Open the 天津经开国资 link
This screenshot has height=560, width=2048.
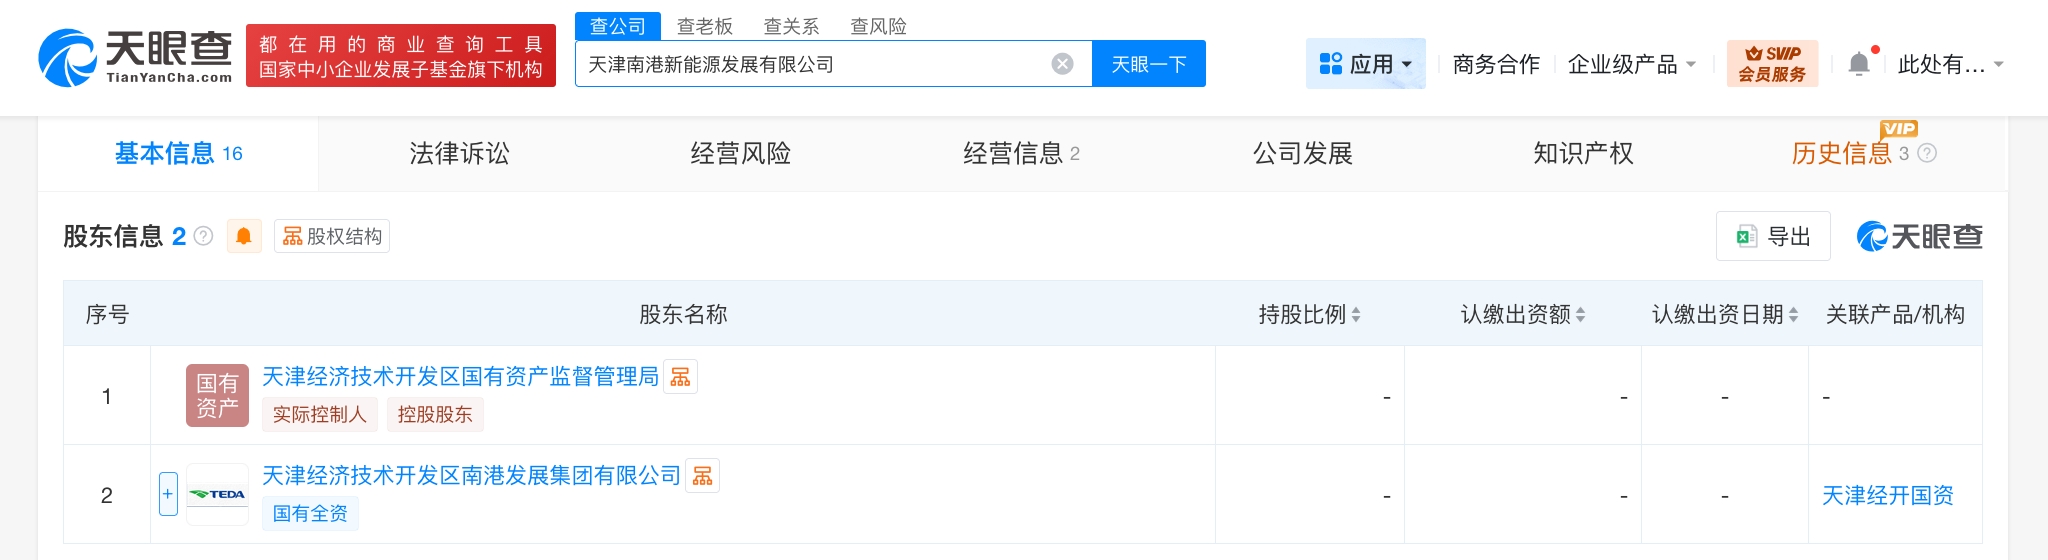pos(1887,495)
